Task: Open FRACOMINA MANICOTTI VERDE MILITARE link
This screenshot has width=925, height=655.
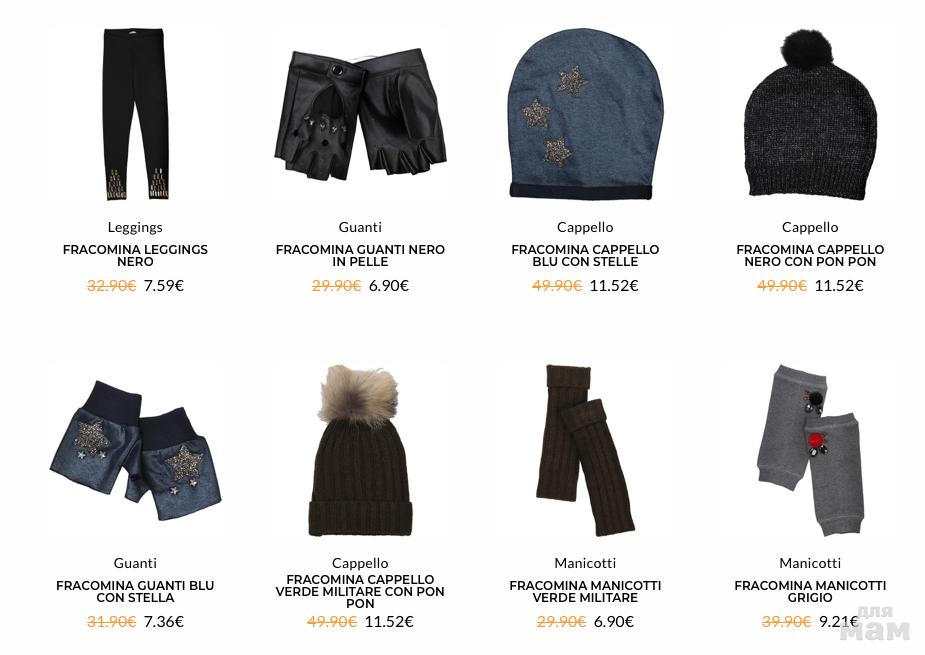Action: click(x=585, y=592)
